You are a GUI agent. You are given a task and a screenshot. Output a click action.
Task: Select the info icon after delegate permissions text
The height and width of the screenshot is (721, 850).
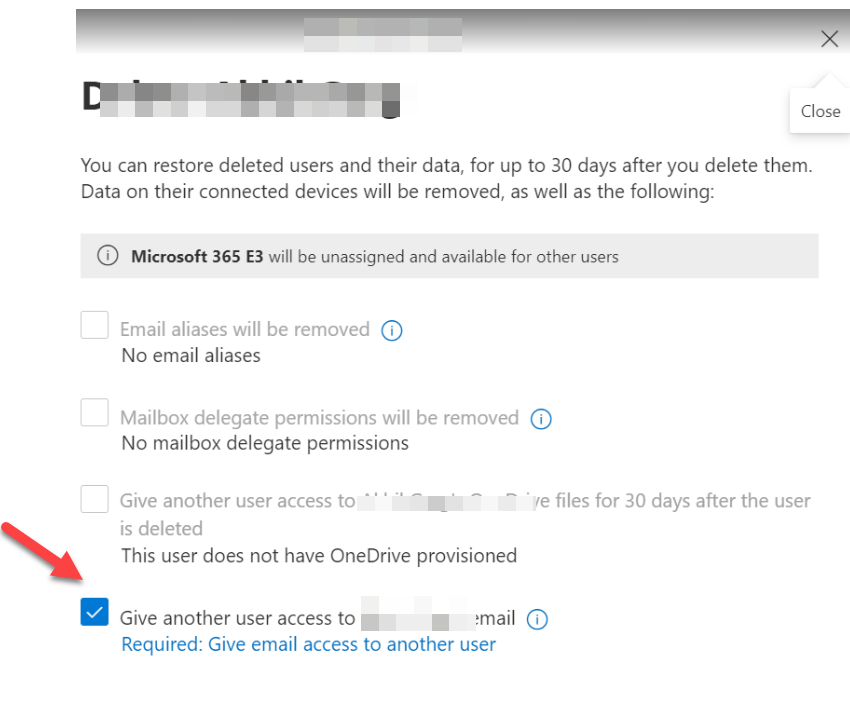(x=541, y=419)
